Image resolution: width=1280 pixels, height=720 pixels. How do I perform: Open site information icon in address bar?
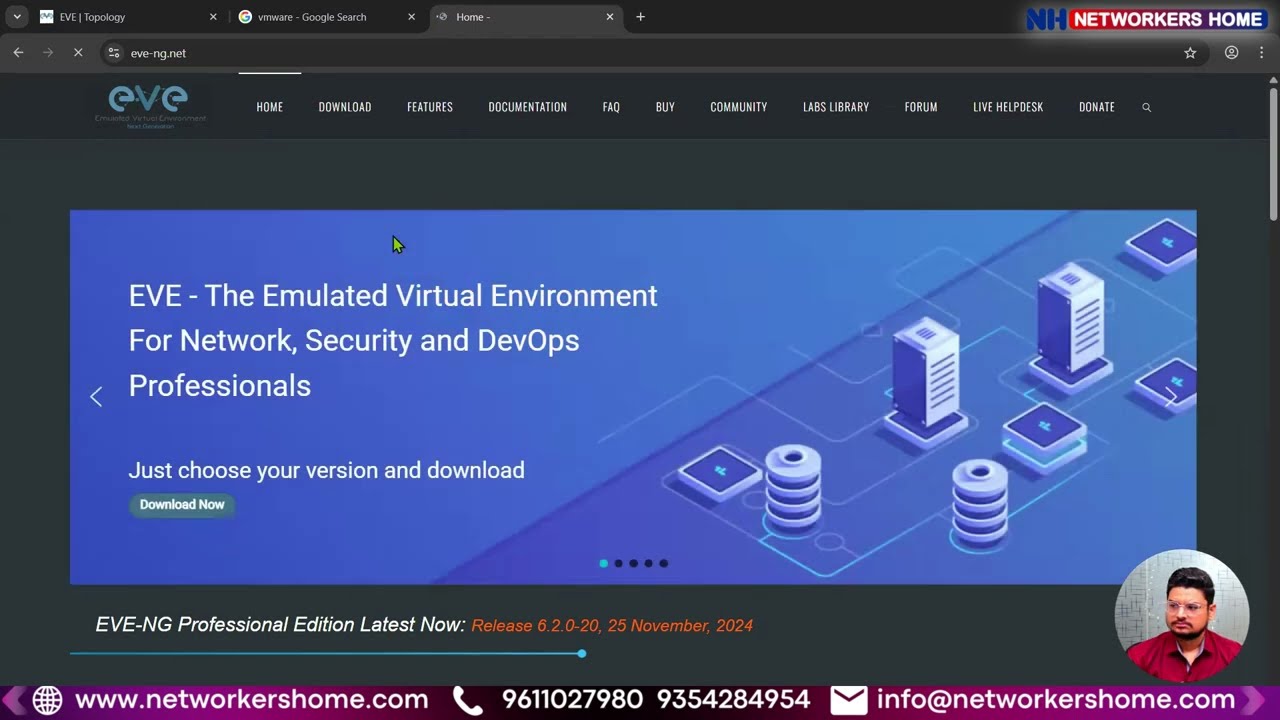[x=114, y=53]
